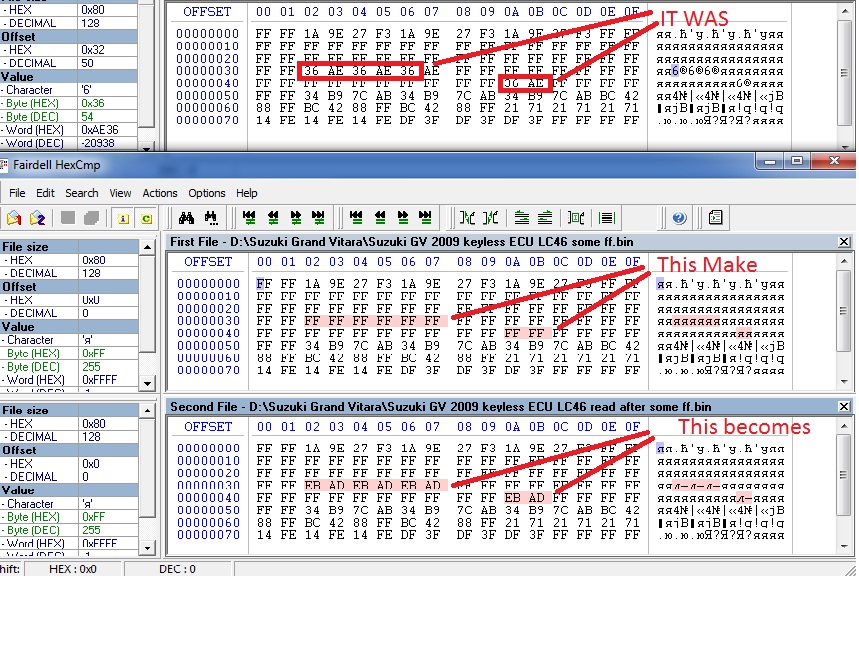
Task: Click the align lines icon with up arrow
Action: [x=545, y=218]
